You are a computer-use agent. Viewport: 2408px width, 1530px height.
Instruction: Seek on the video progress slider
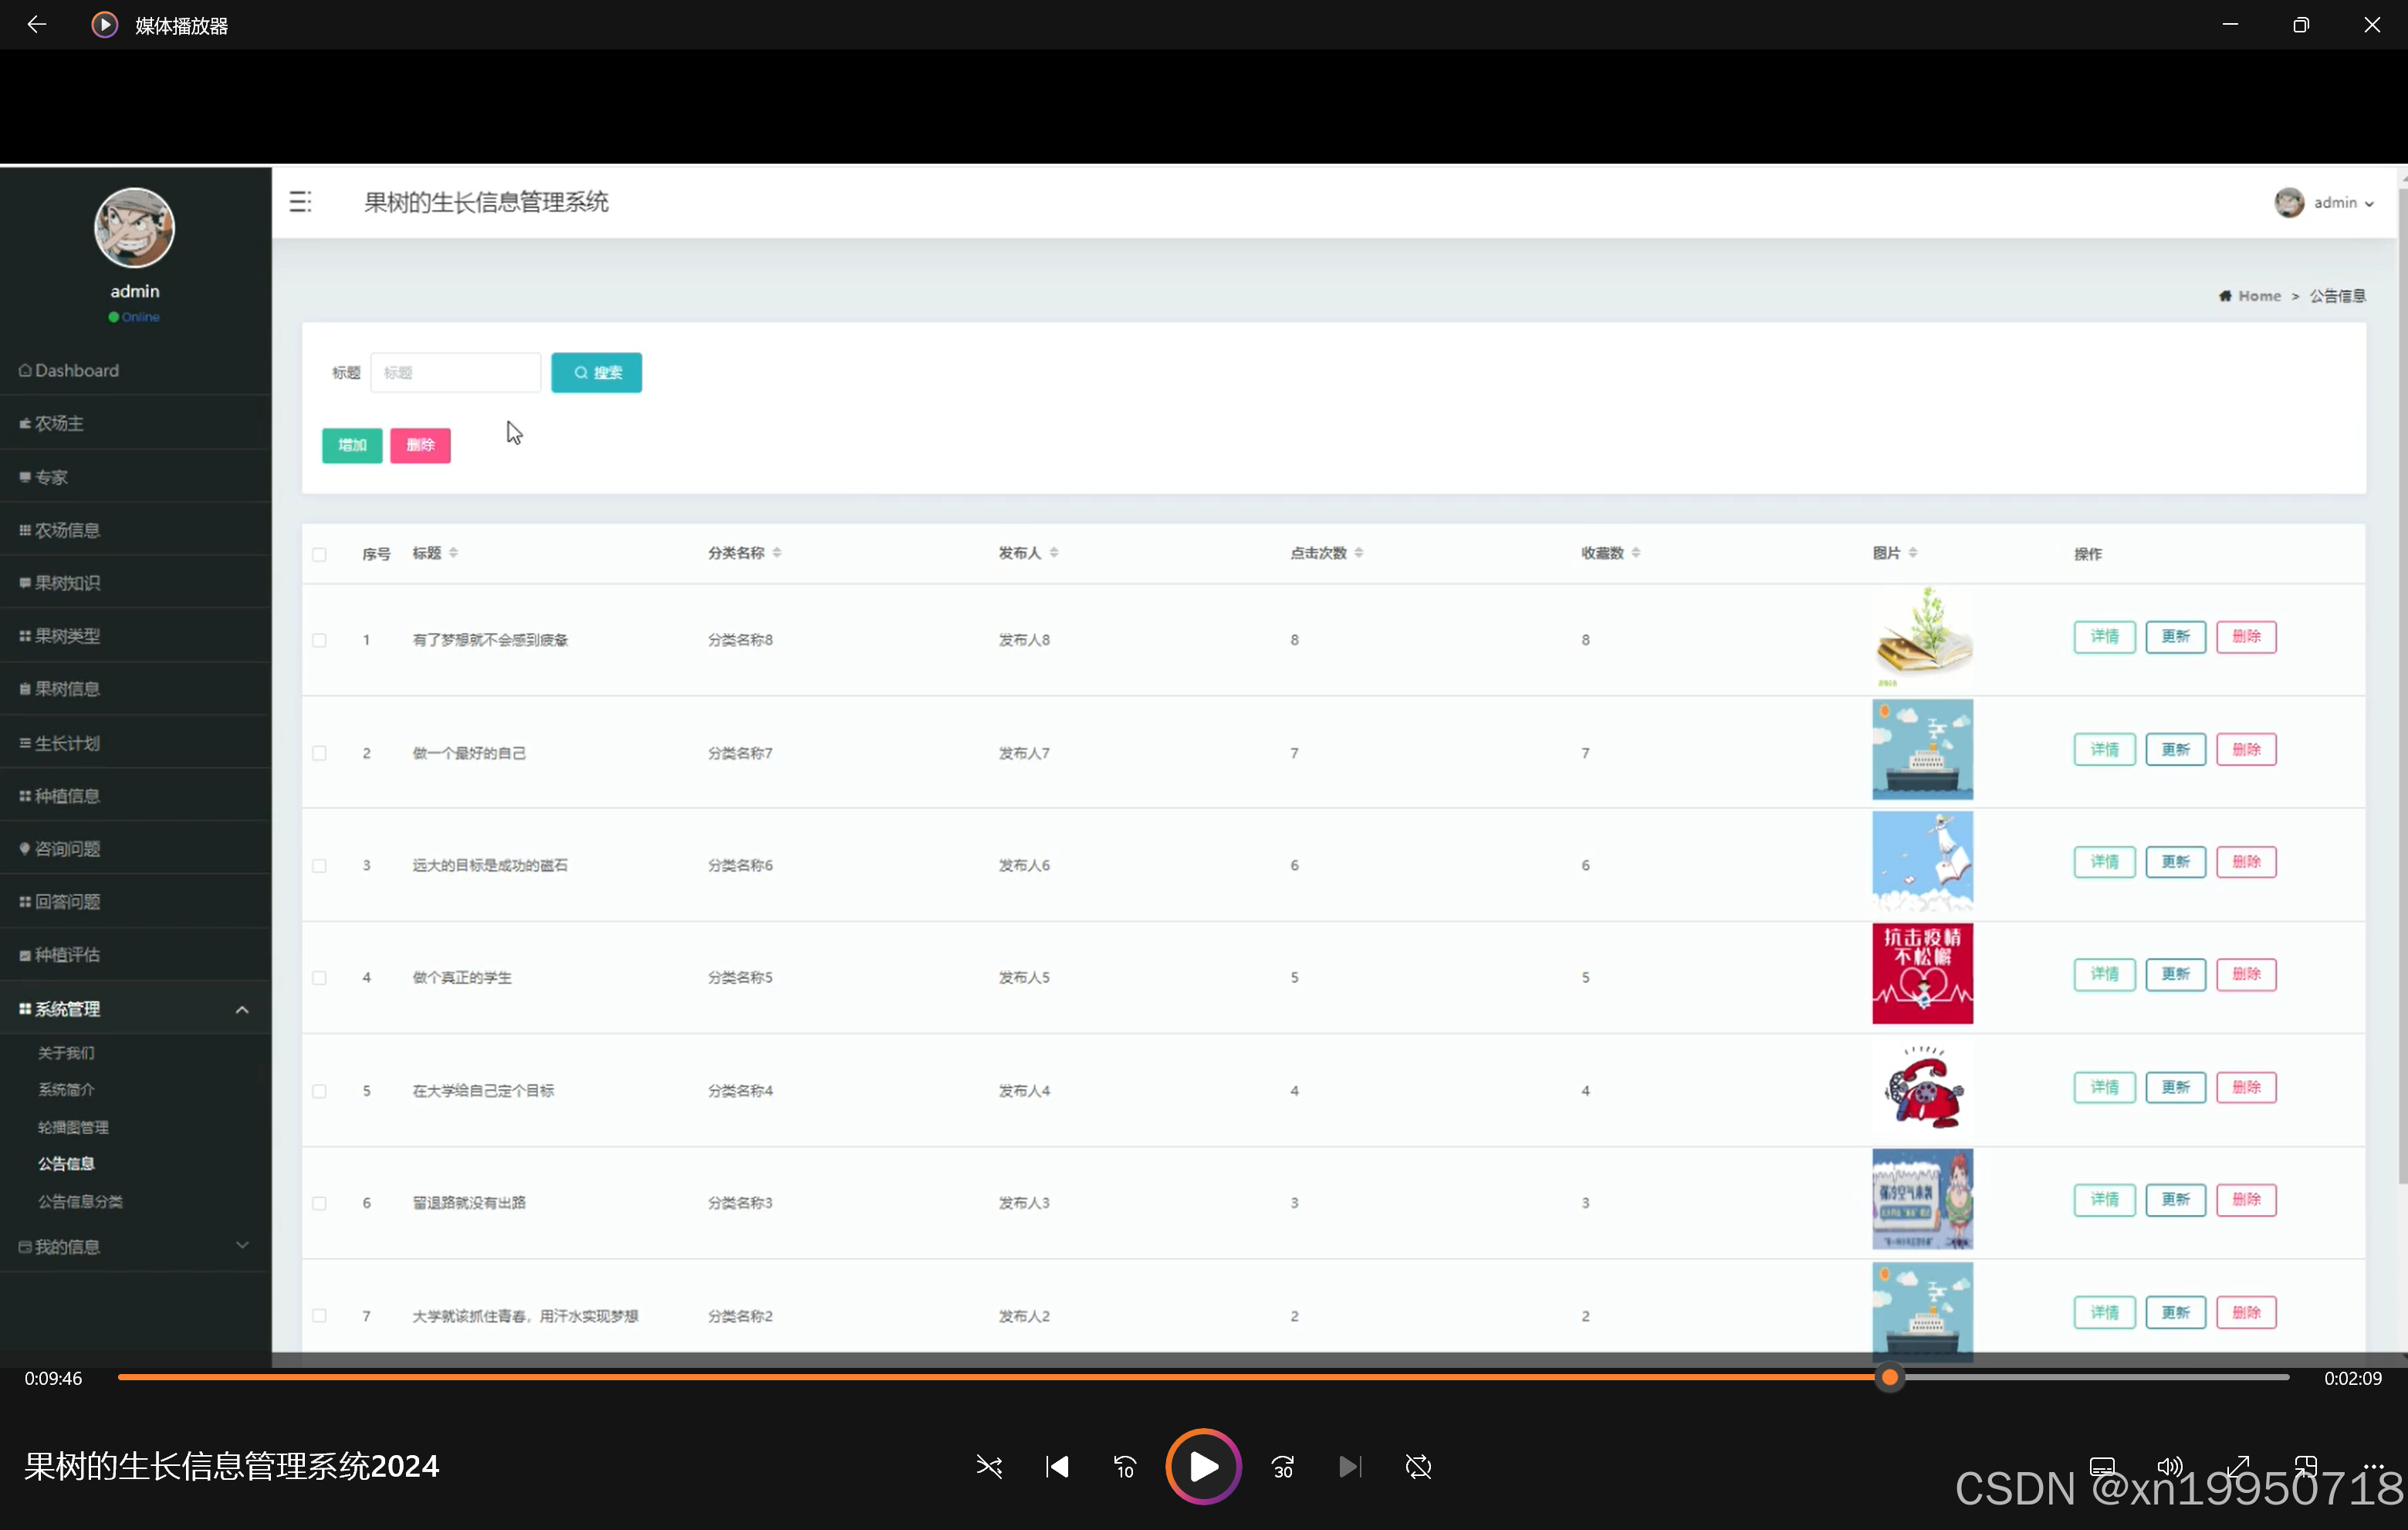coord(1203,1378)
